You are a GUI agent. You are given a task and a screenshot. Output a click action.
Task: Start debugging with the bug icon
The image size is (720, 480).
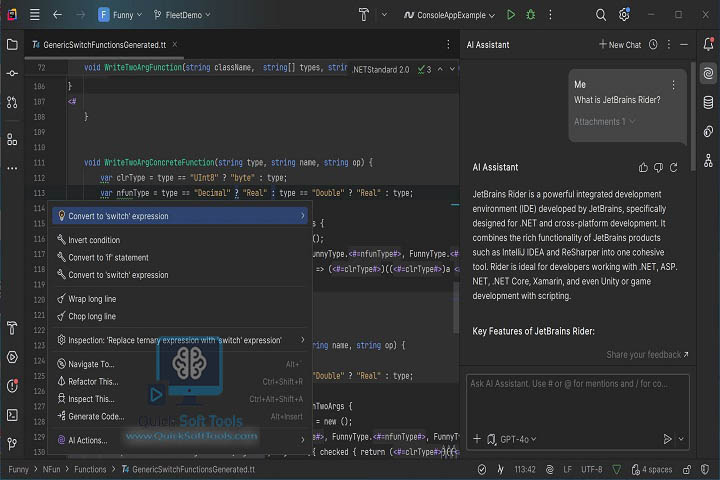(x=531, y=15)
